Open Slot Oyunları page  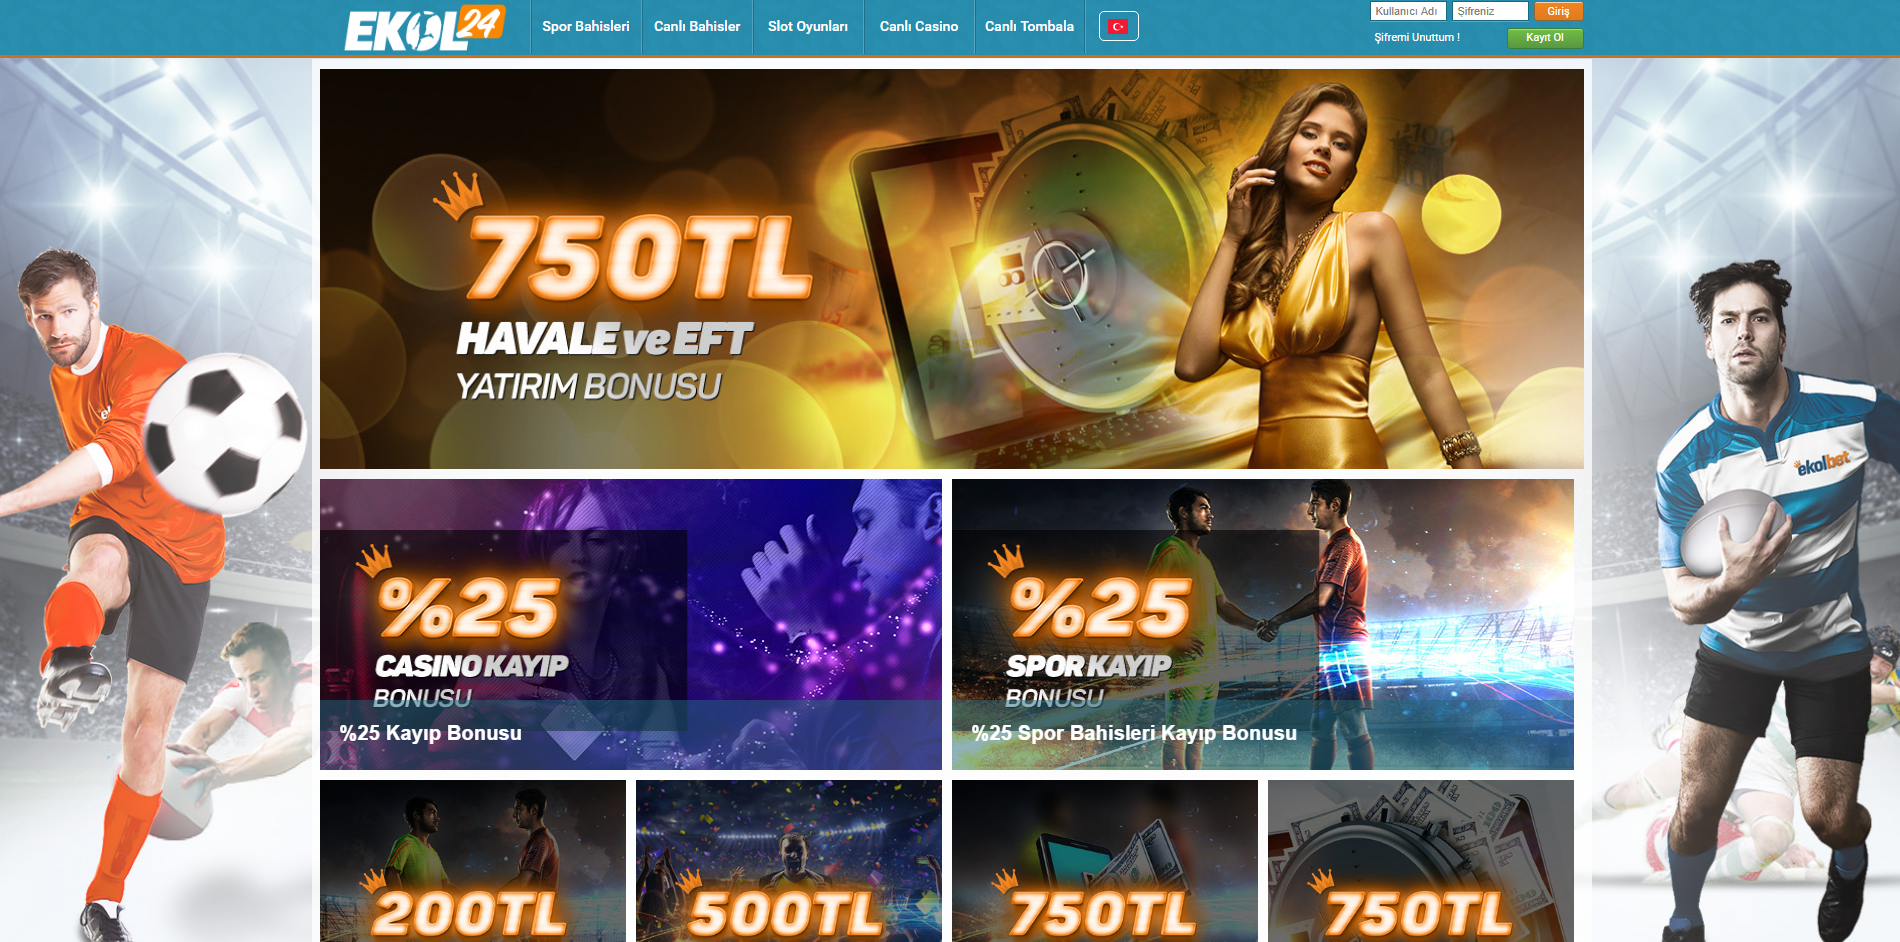[x=808, y=26]
